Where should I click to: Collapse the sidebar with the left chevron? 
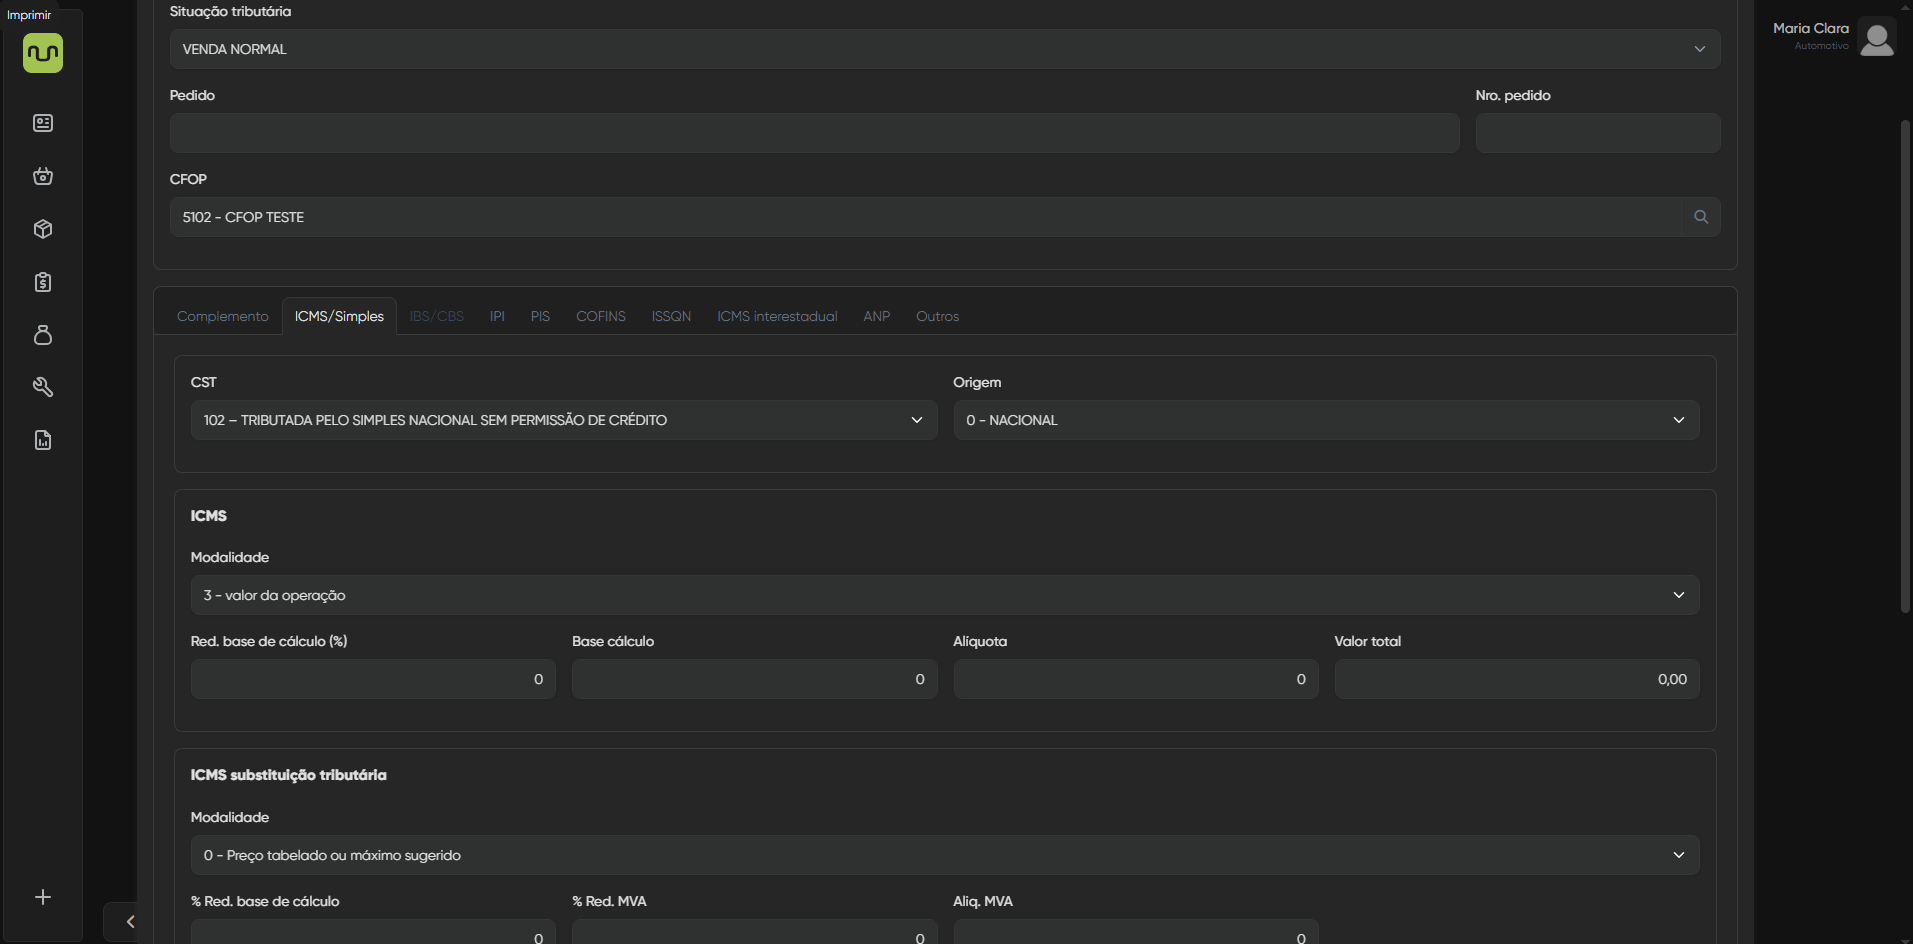130,922
